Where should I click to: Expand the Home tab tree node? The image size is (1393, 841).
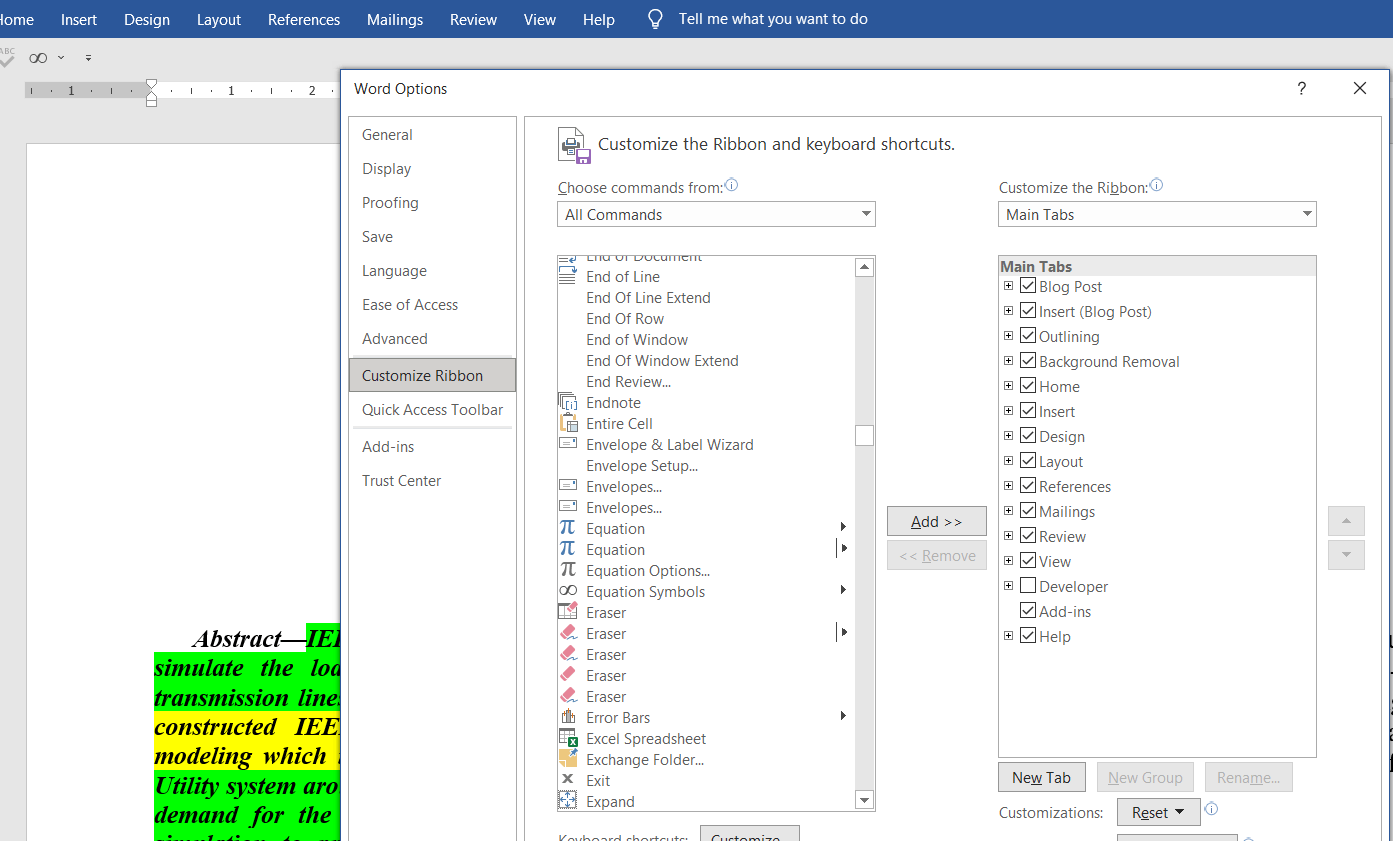(x=1007, y=385)
